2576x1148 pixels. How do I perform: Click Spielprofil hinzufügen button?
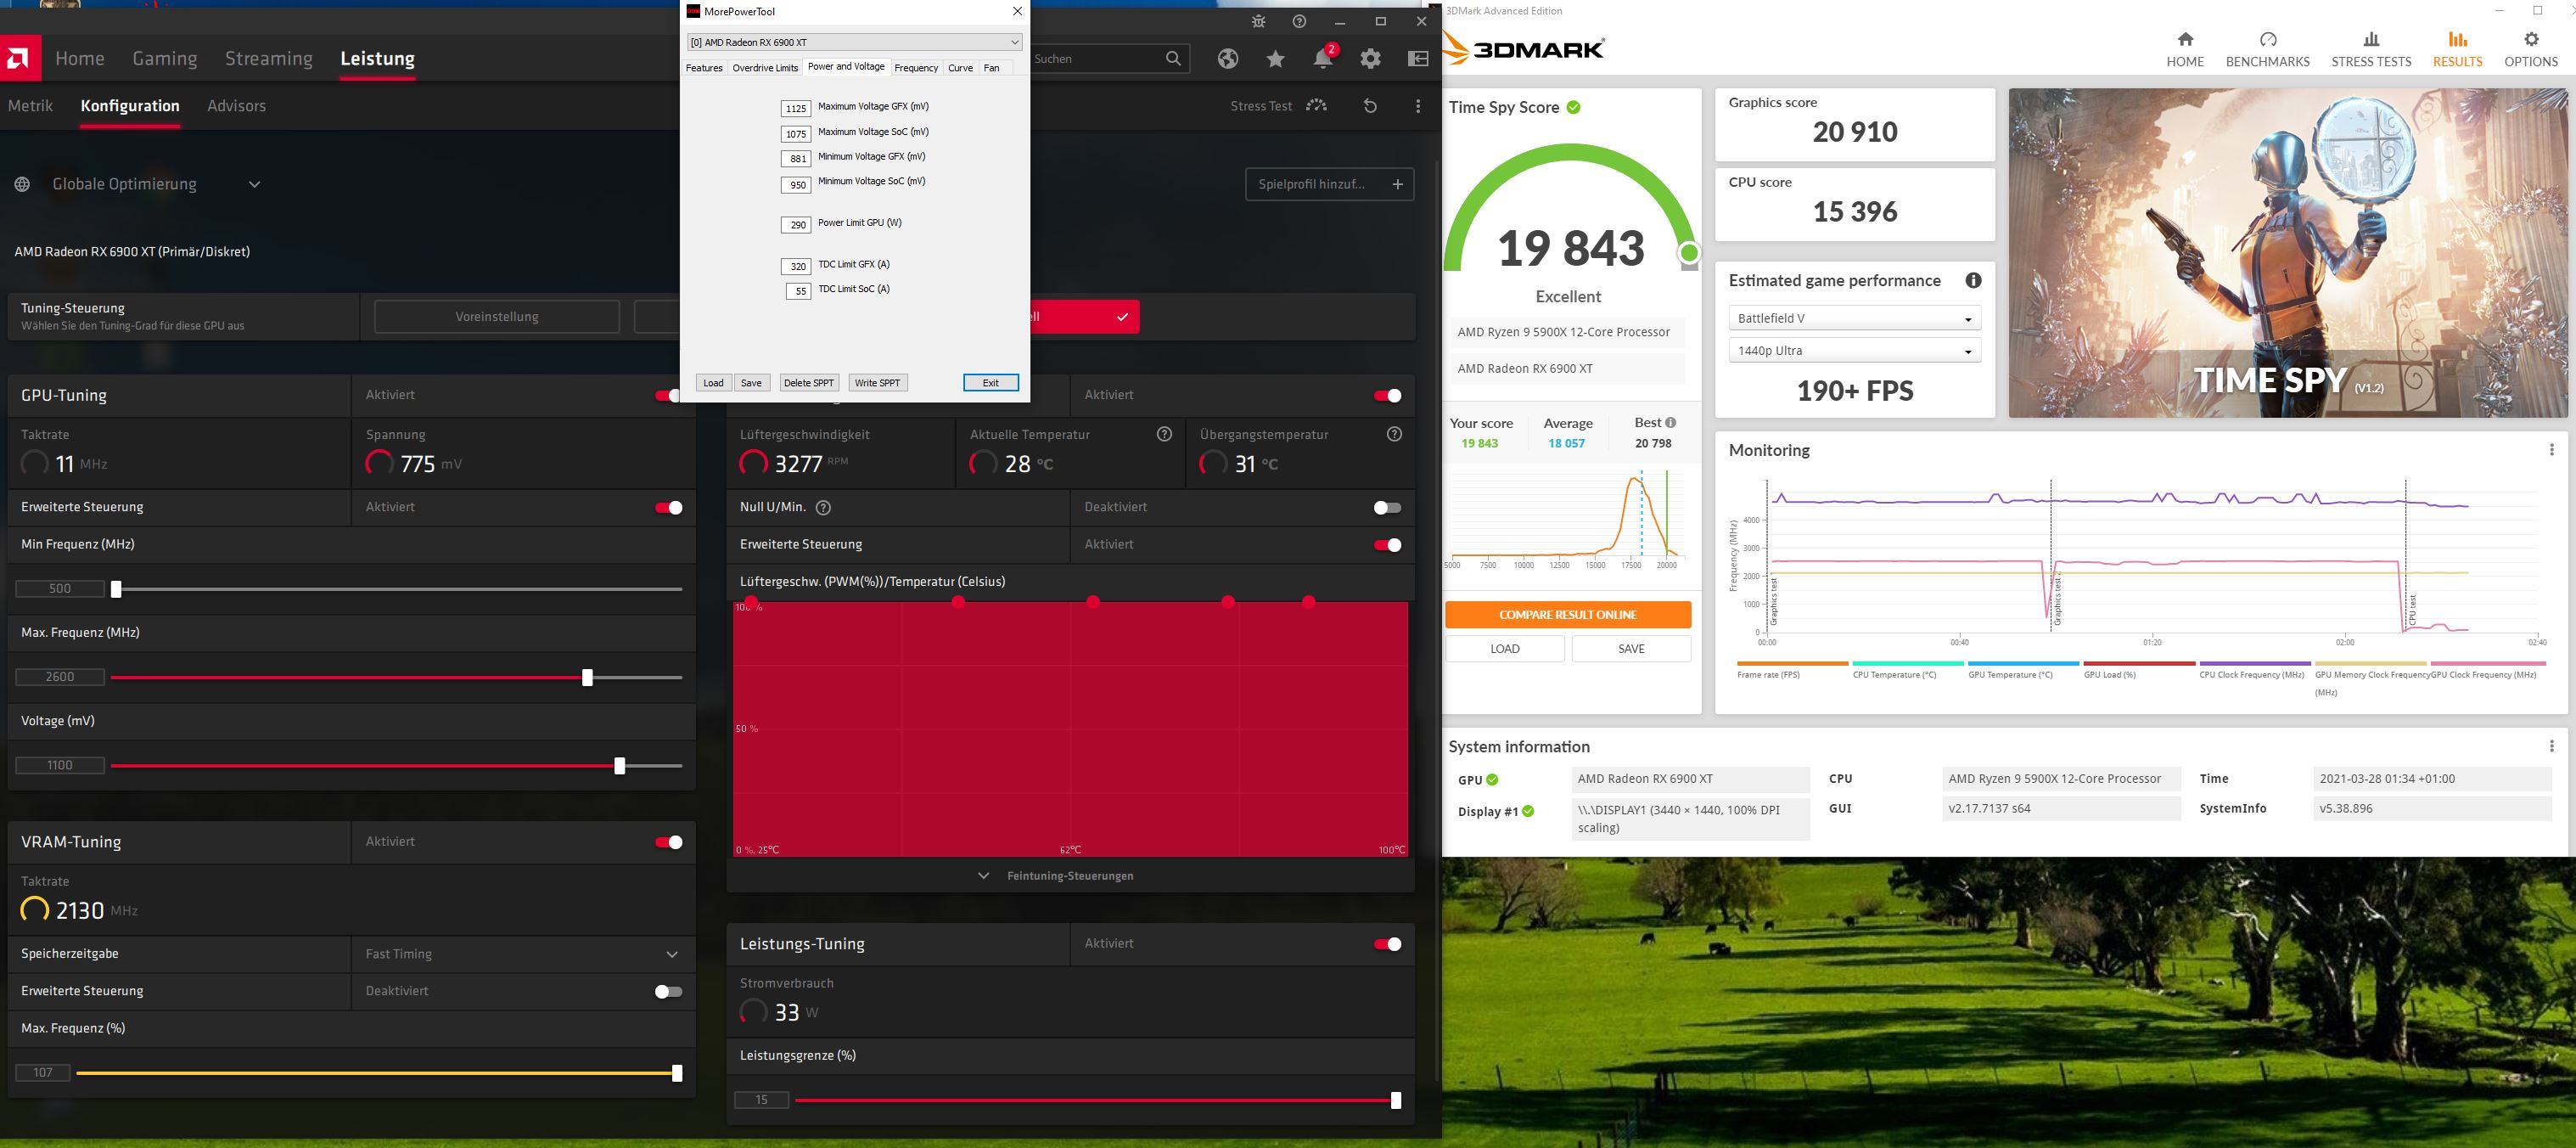(x=1329, y=184)
